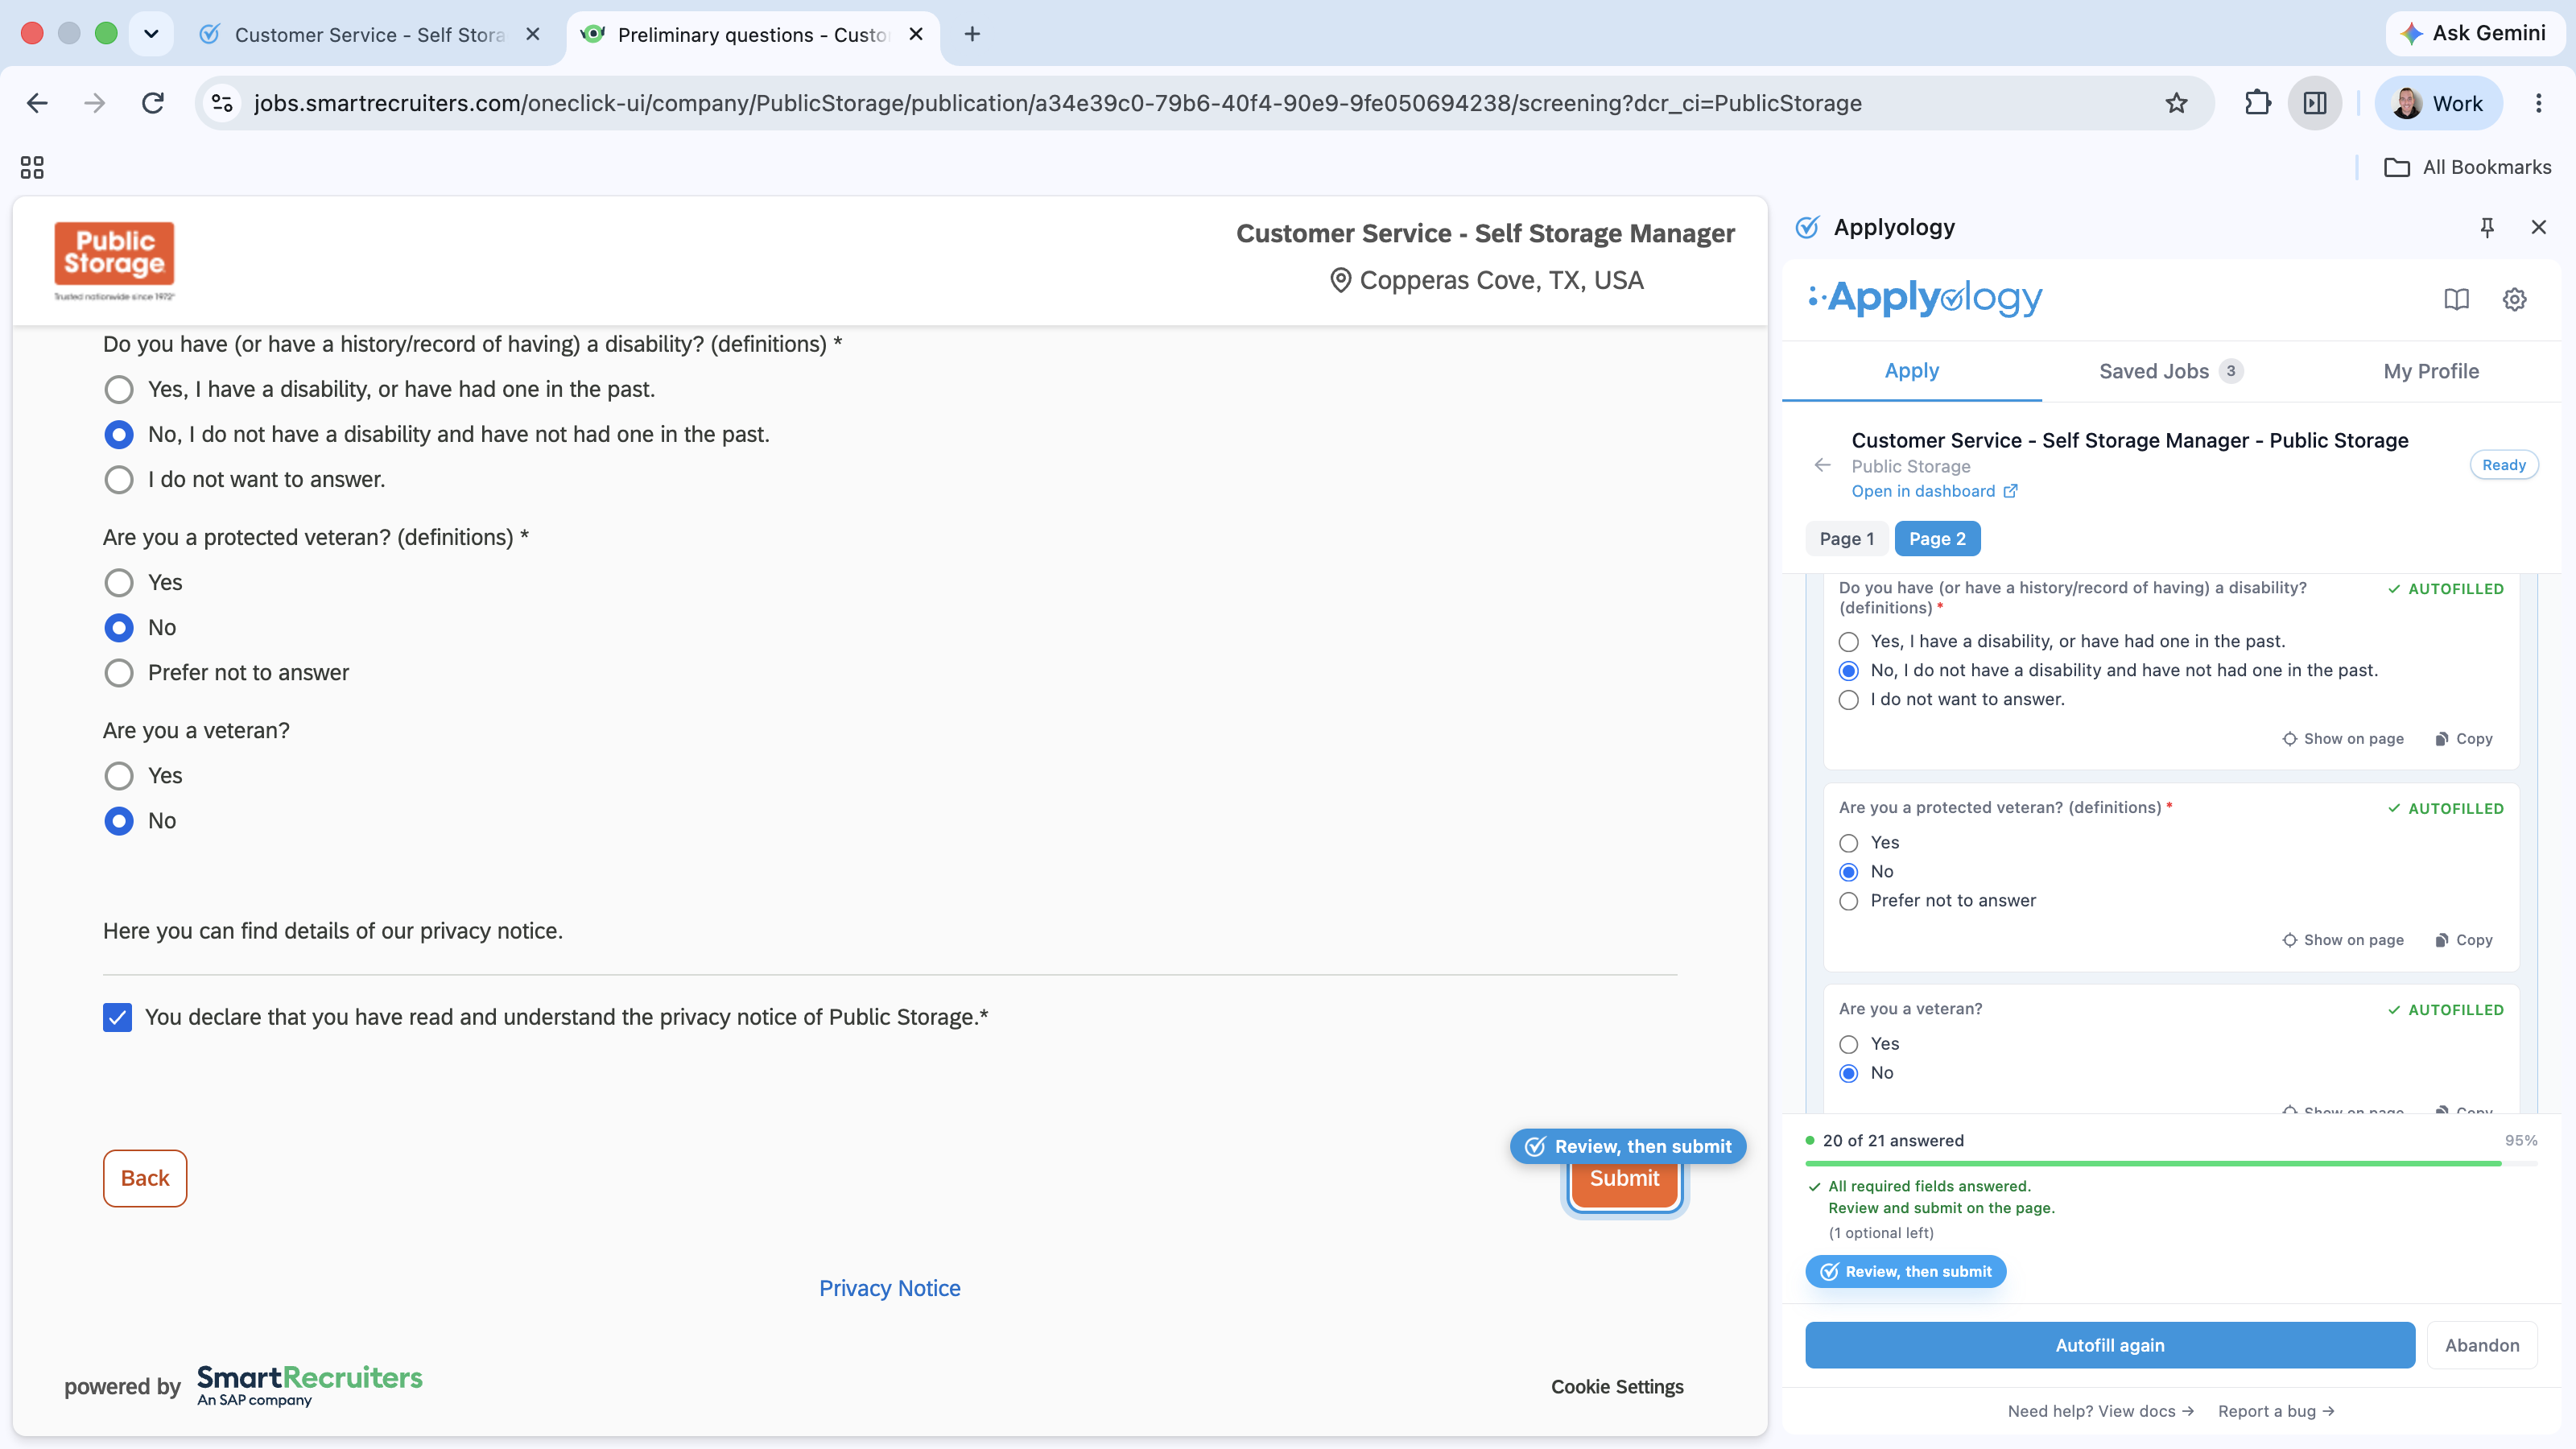The width and height of the screenshot is (2576, 1449).
Task: Select Yes for protected veteran on page
Action: tap(119, 582)
